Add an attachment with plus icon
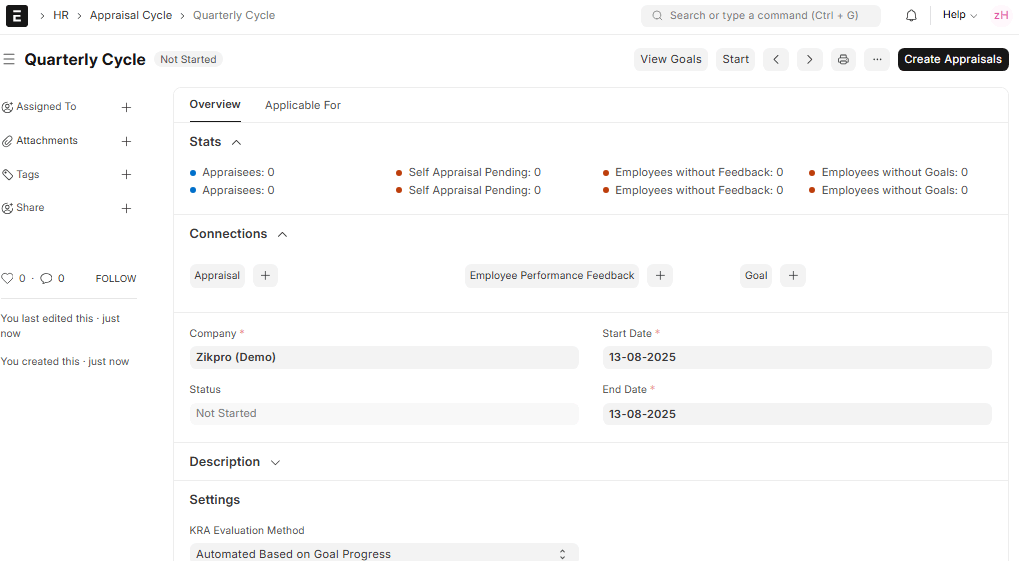The width and height of the screenshot is (1019, 561). pos(127,141)
